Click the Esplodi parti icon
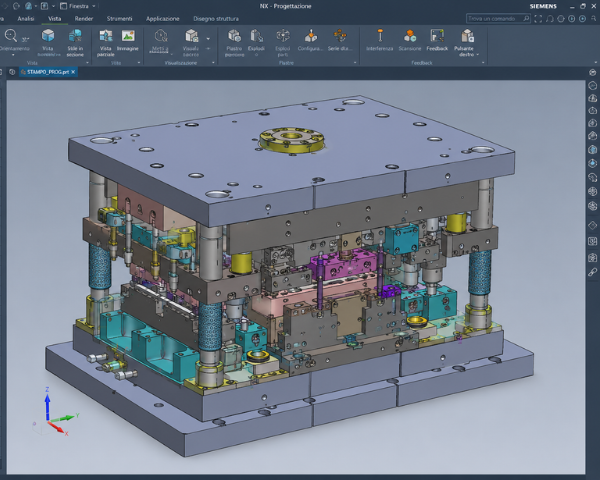600x480 pixels. click(283, 36)
